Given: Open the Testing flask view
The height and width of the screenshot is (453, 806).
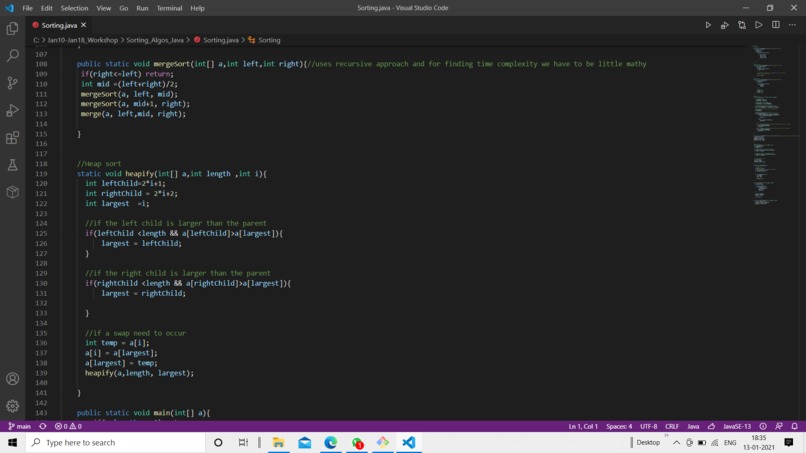Looking at the screenshot, I should click(12, 165).
